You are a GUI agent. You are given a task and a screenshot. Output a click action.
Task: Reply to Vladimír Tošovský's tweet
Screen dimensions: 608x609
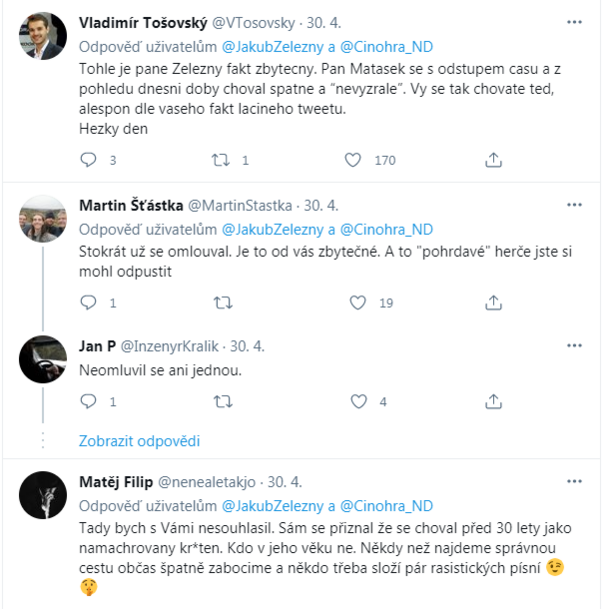click(x=88, y=160)
